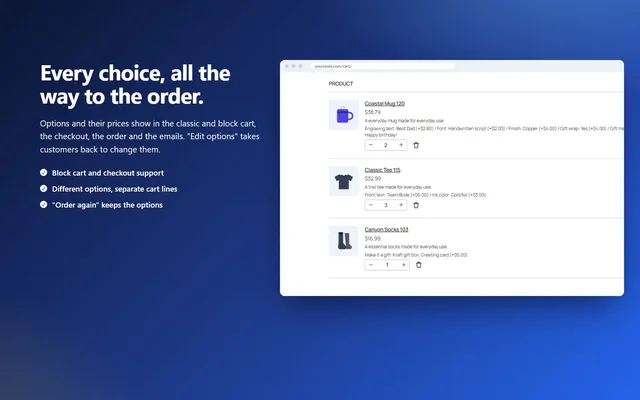Decrease Classic Tee quantity with minus

click(x=371, y=205)
